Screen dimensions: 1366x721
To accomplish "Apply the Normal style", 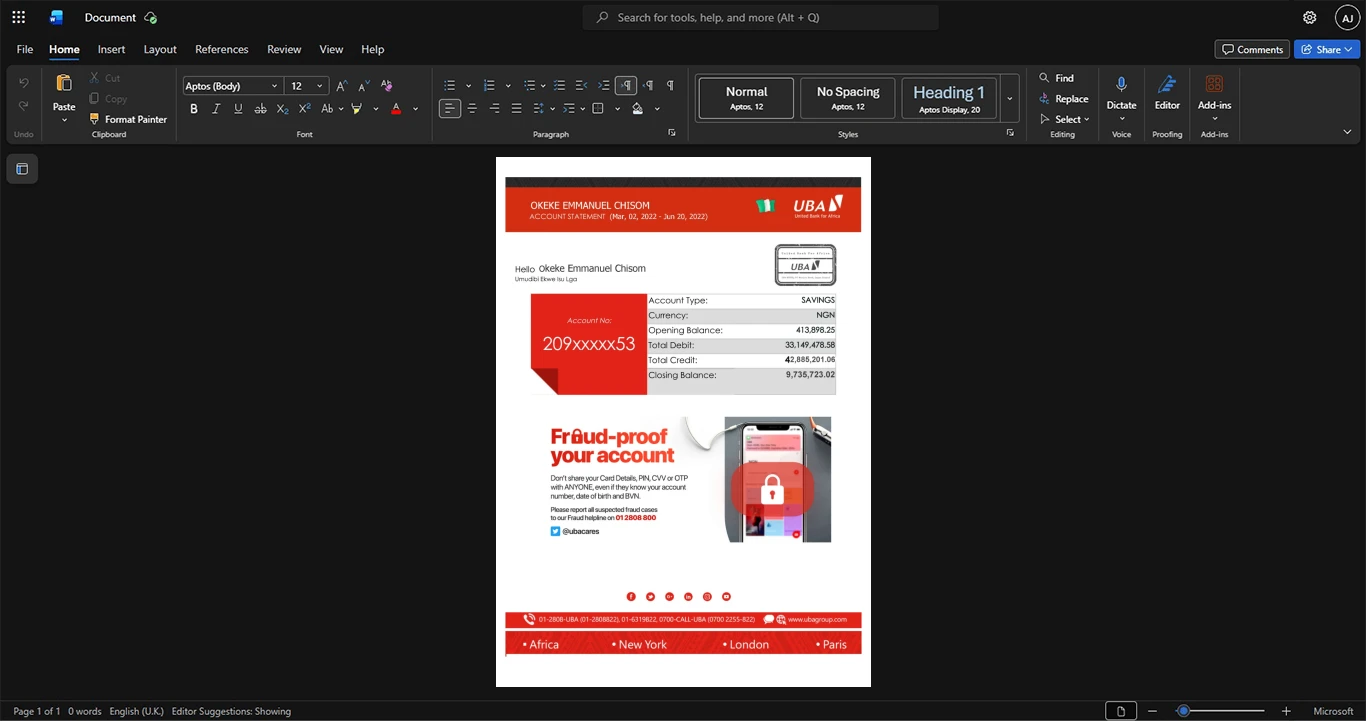I will click(746, 98).
